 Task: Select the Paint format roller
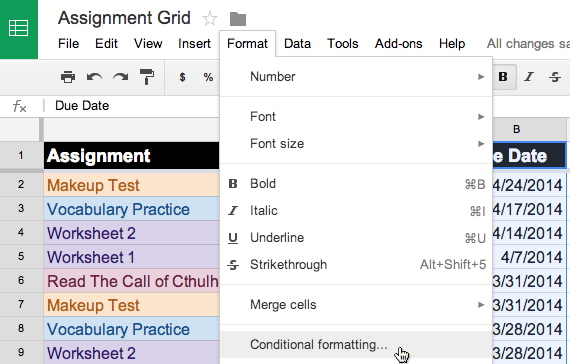click(x=146, y=77)
